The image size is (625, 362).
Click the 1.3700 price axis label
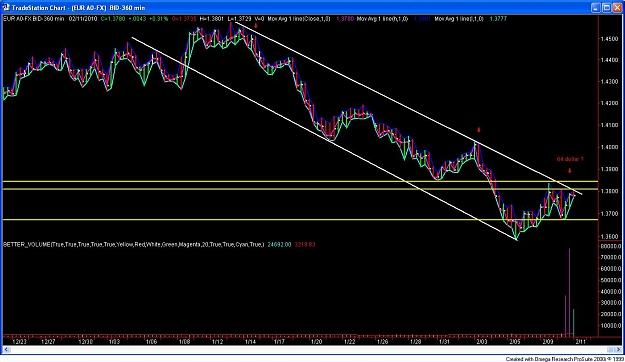pyautogui.click(x=609, y=214)
